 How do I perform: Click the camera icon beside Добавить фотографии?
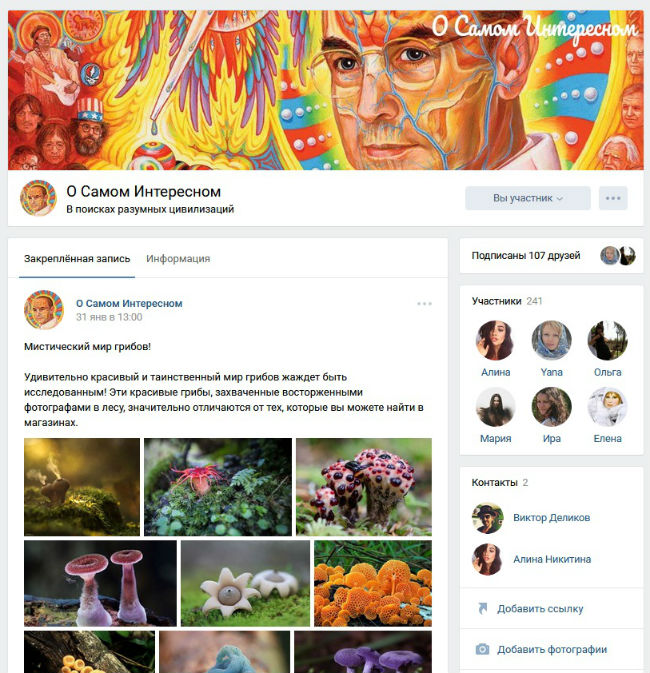(x=482, y=649)
